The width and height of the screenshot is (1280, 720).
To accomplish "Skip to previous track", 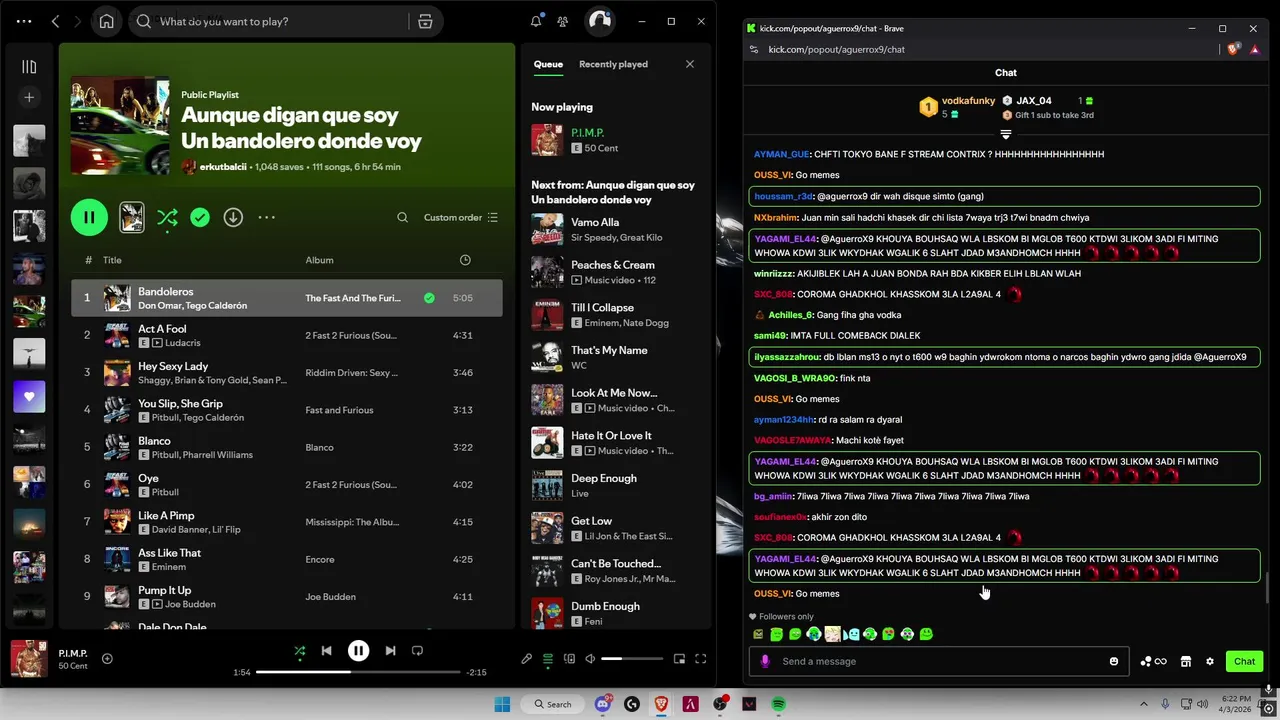I will point(326,651).
